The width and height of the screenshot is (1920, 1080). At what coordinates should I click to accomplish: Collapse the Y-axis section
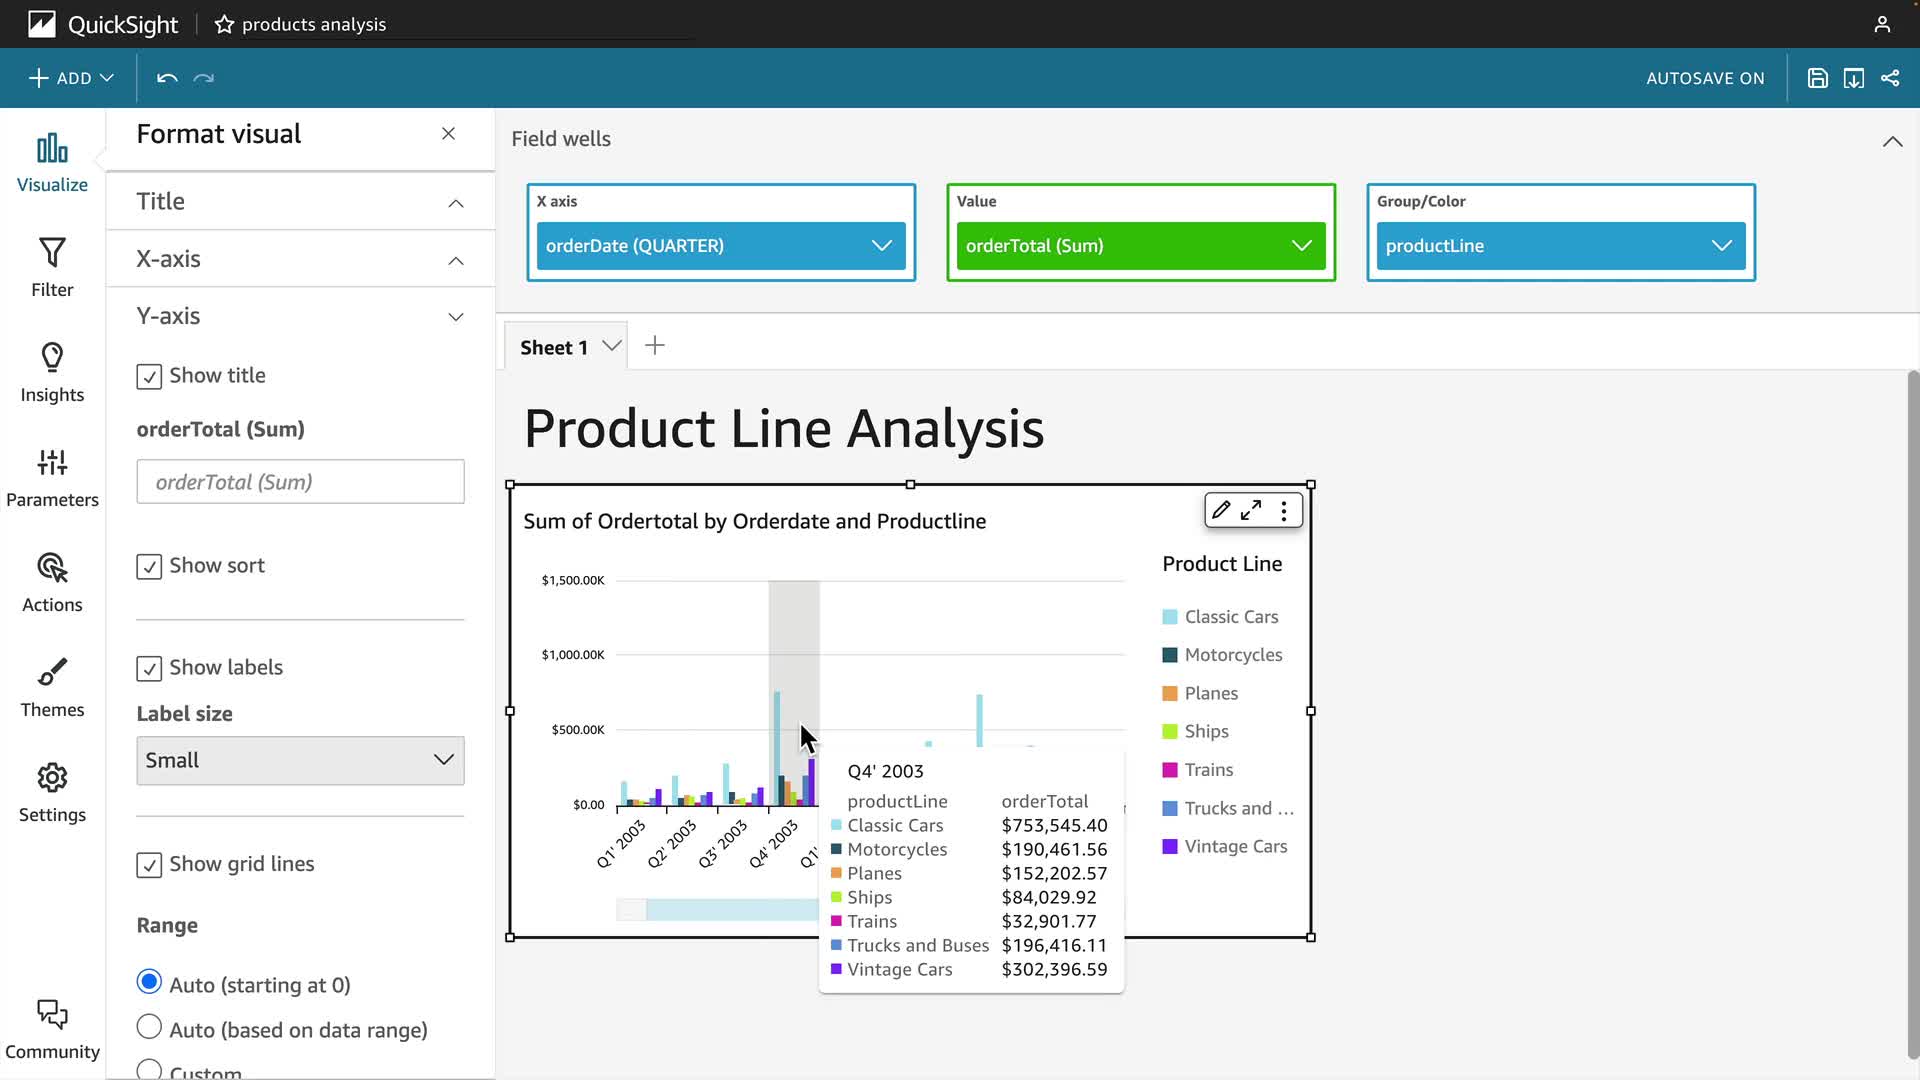coord(455,317)
